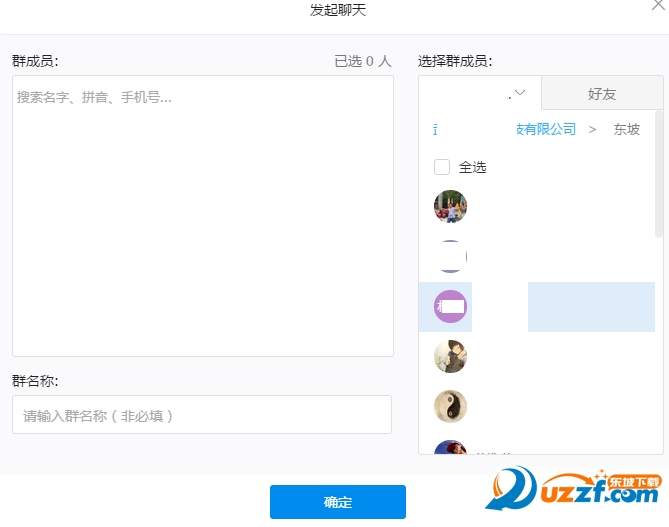Close the 发起聊天 dialog with X

(x=657, y=6)
